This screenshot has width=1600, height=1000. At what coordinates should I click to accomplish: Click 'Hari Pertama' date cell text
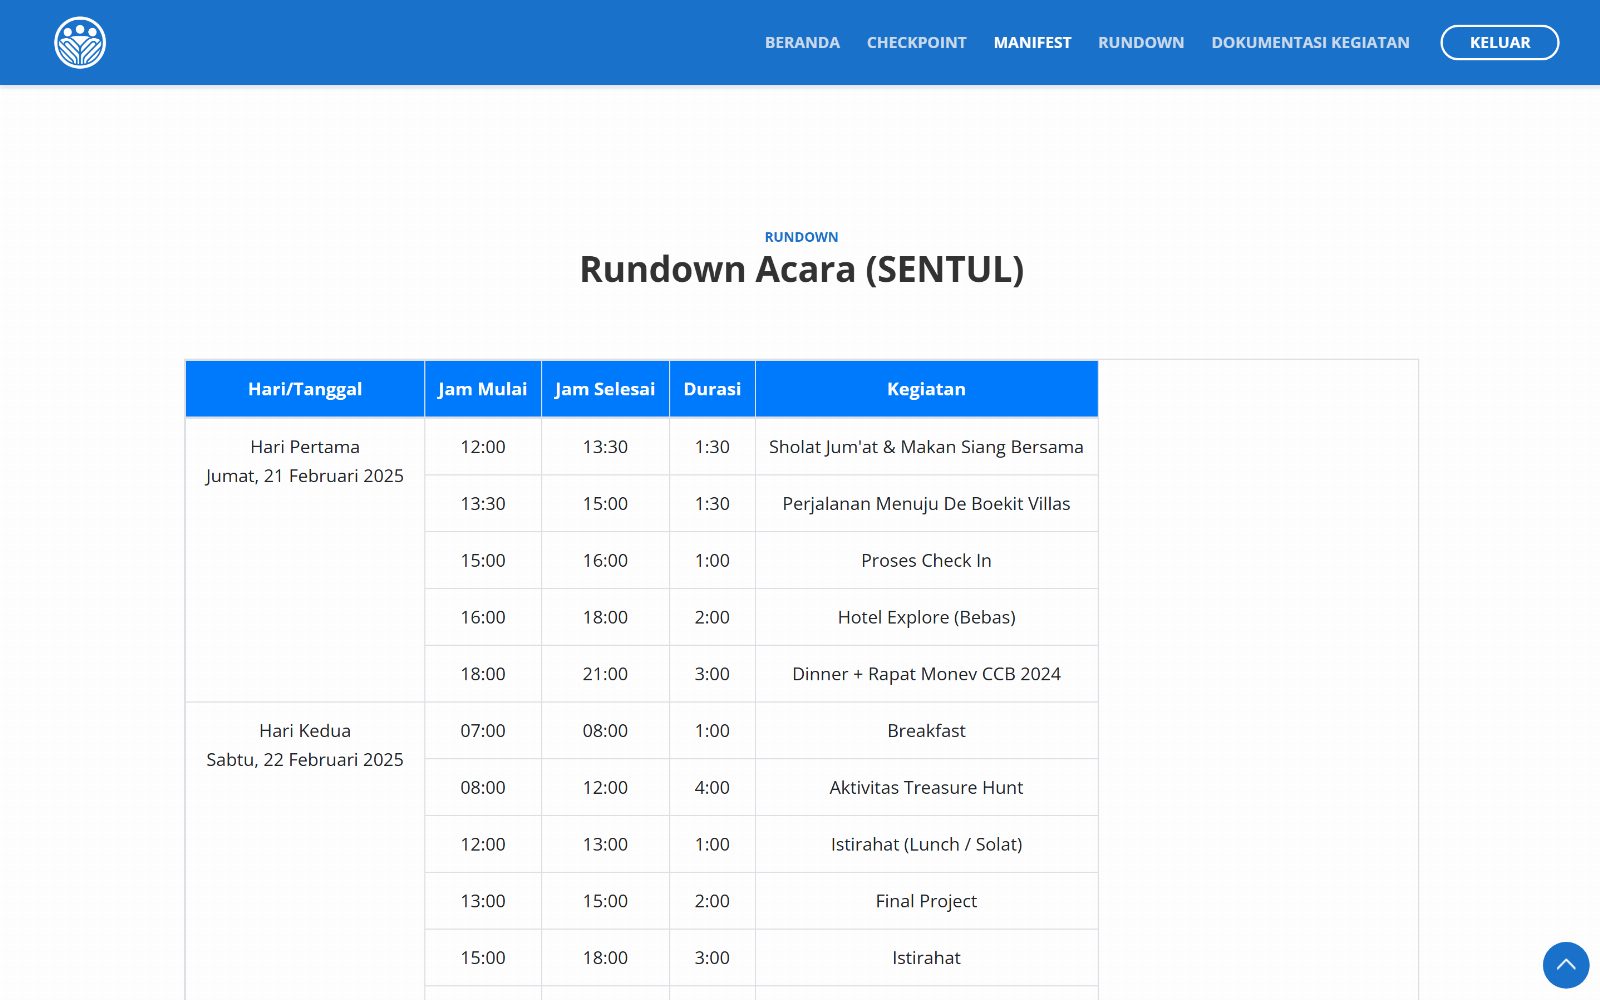305,447
